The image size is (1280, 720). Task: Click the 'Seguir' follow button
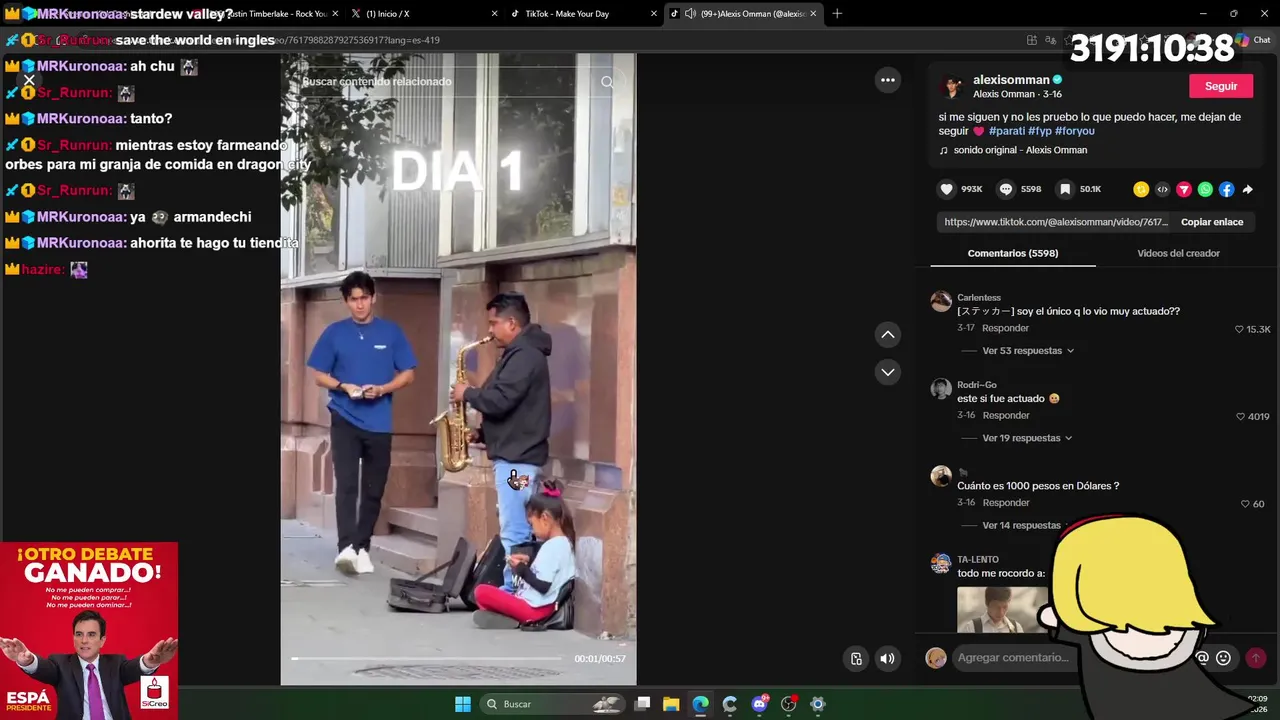click(1220, 86)
